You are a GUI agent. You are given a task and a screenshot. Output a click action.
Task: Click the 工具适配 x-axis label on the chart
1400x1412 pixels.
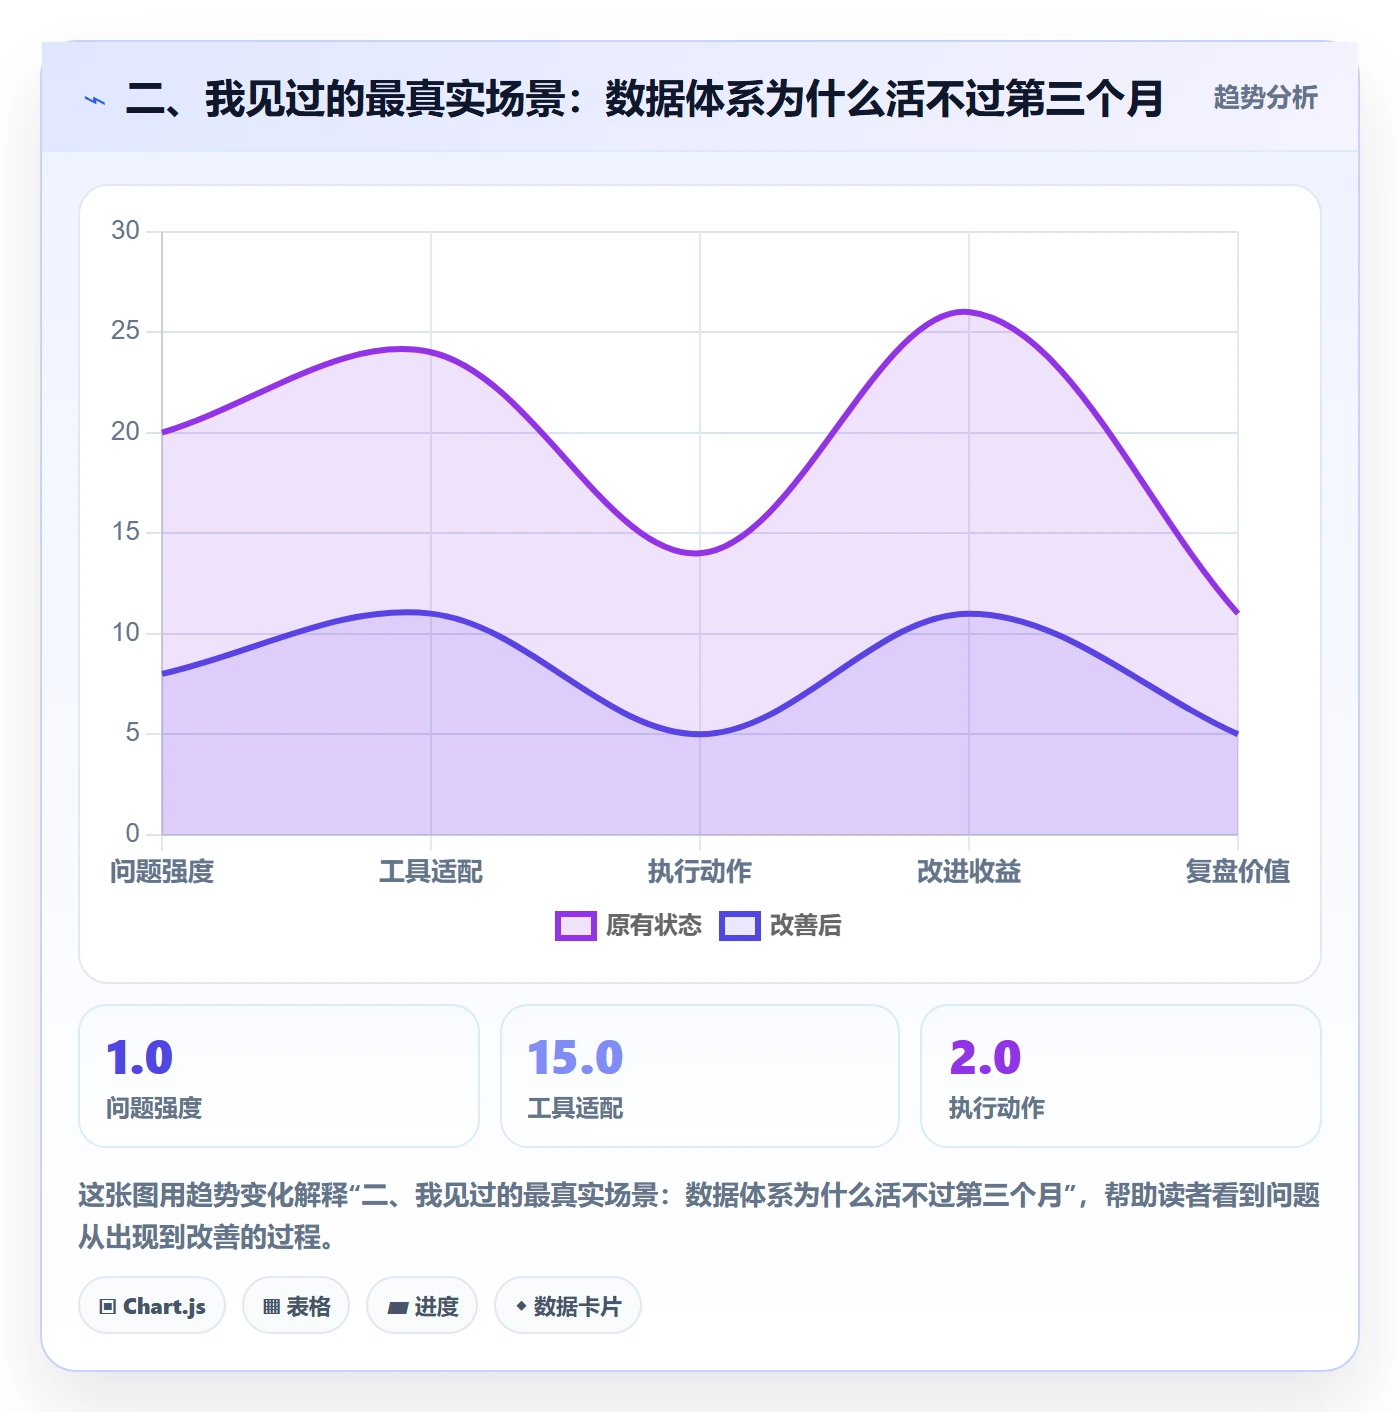(431, 871)
